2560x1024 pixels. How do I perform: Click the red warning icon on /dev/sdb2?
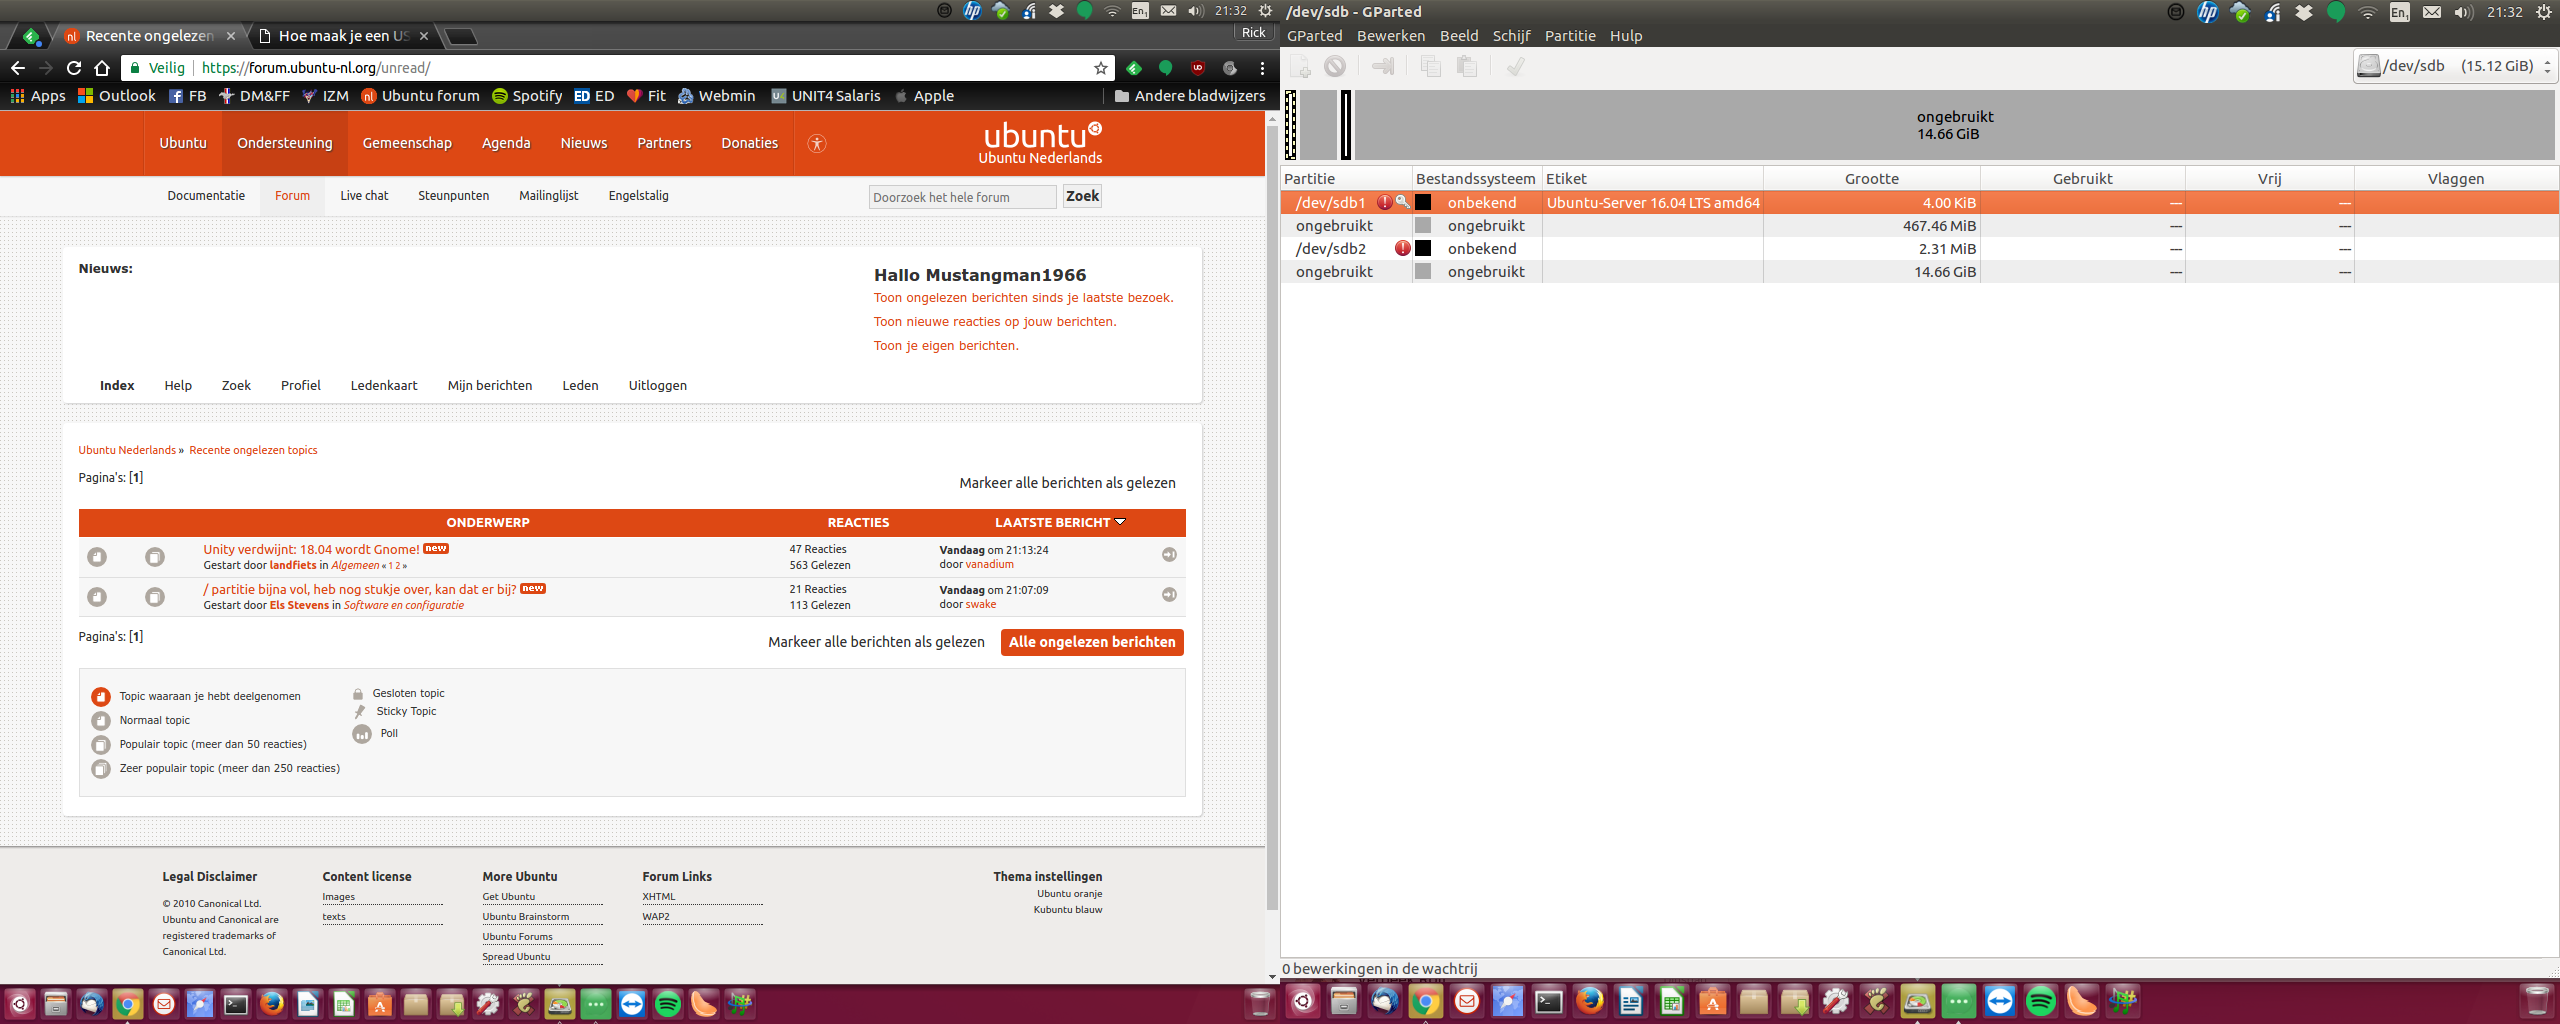coord(1403,248)
